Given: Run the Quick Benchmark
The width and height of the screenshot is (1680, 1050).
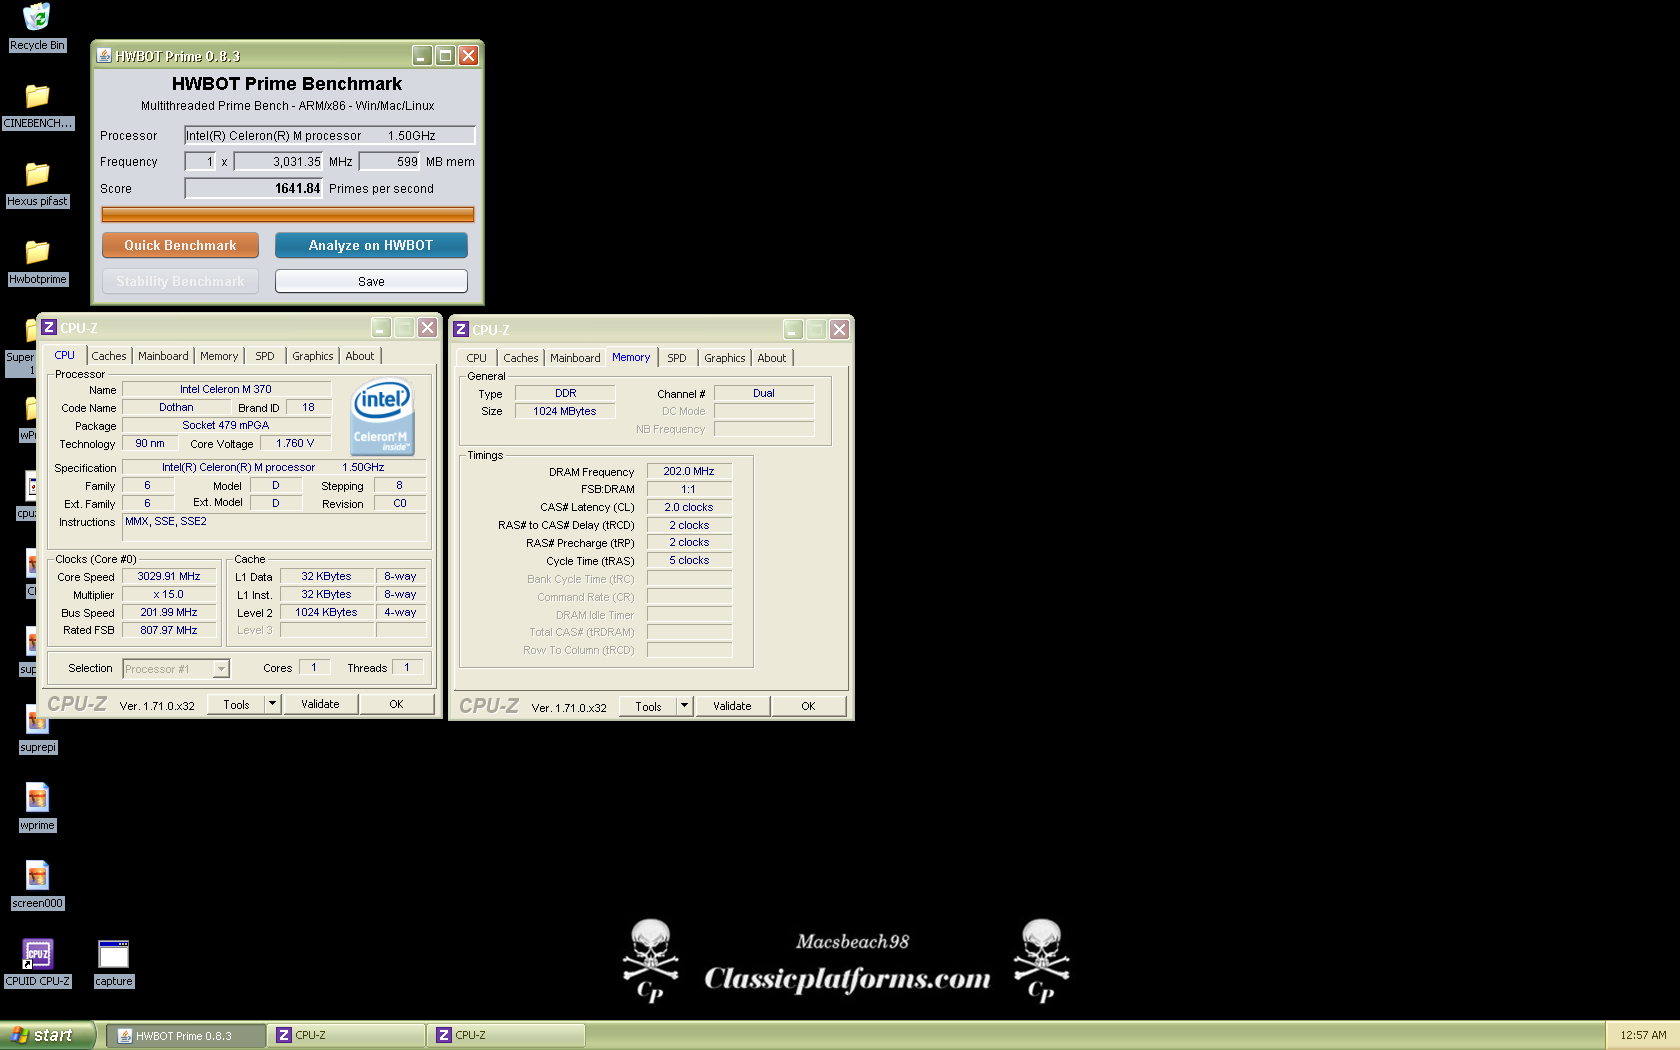Looking at the screenshot, I should click(180, 245).
